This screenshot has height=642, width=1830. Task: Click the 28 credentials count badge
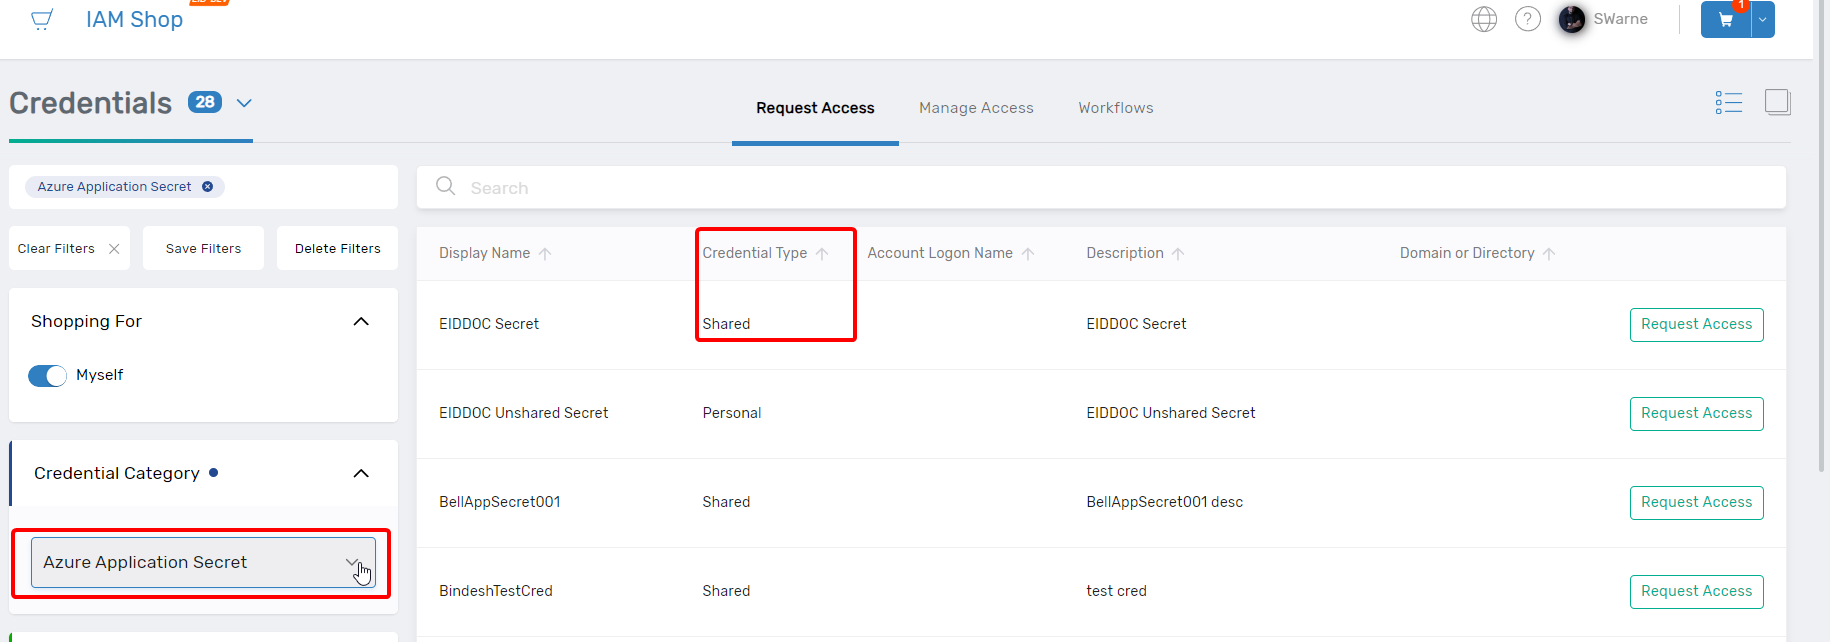click(205, 102)
